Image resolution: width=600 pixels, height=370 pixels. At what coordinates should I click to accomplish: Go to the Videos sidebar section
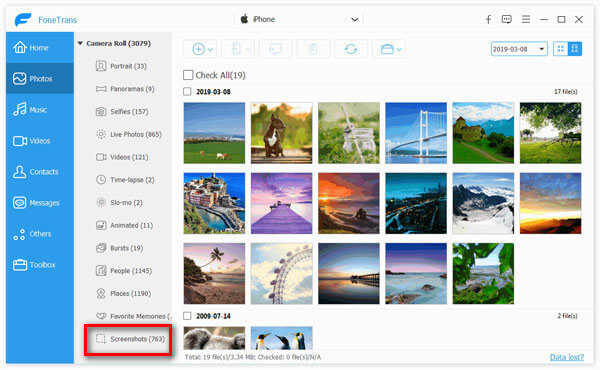(x=40, y=140)
